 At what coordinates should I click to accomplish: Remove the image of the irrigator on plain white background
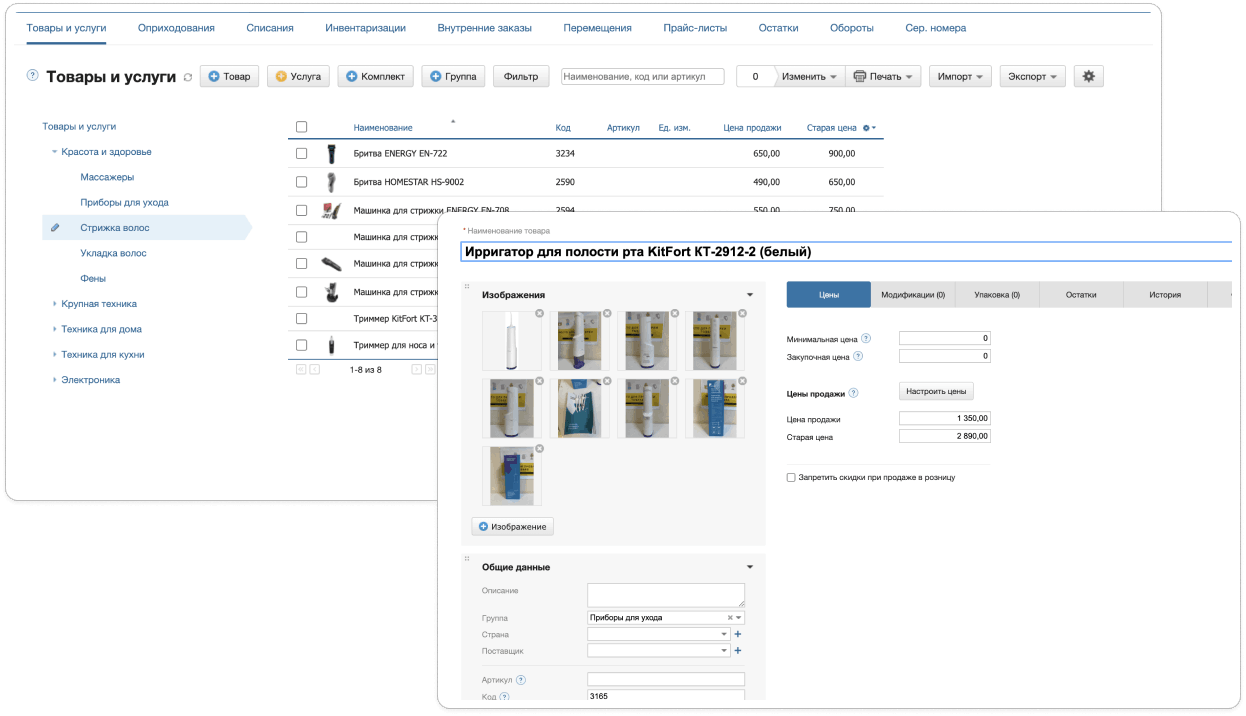(539, 313)
